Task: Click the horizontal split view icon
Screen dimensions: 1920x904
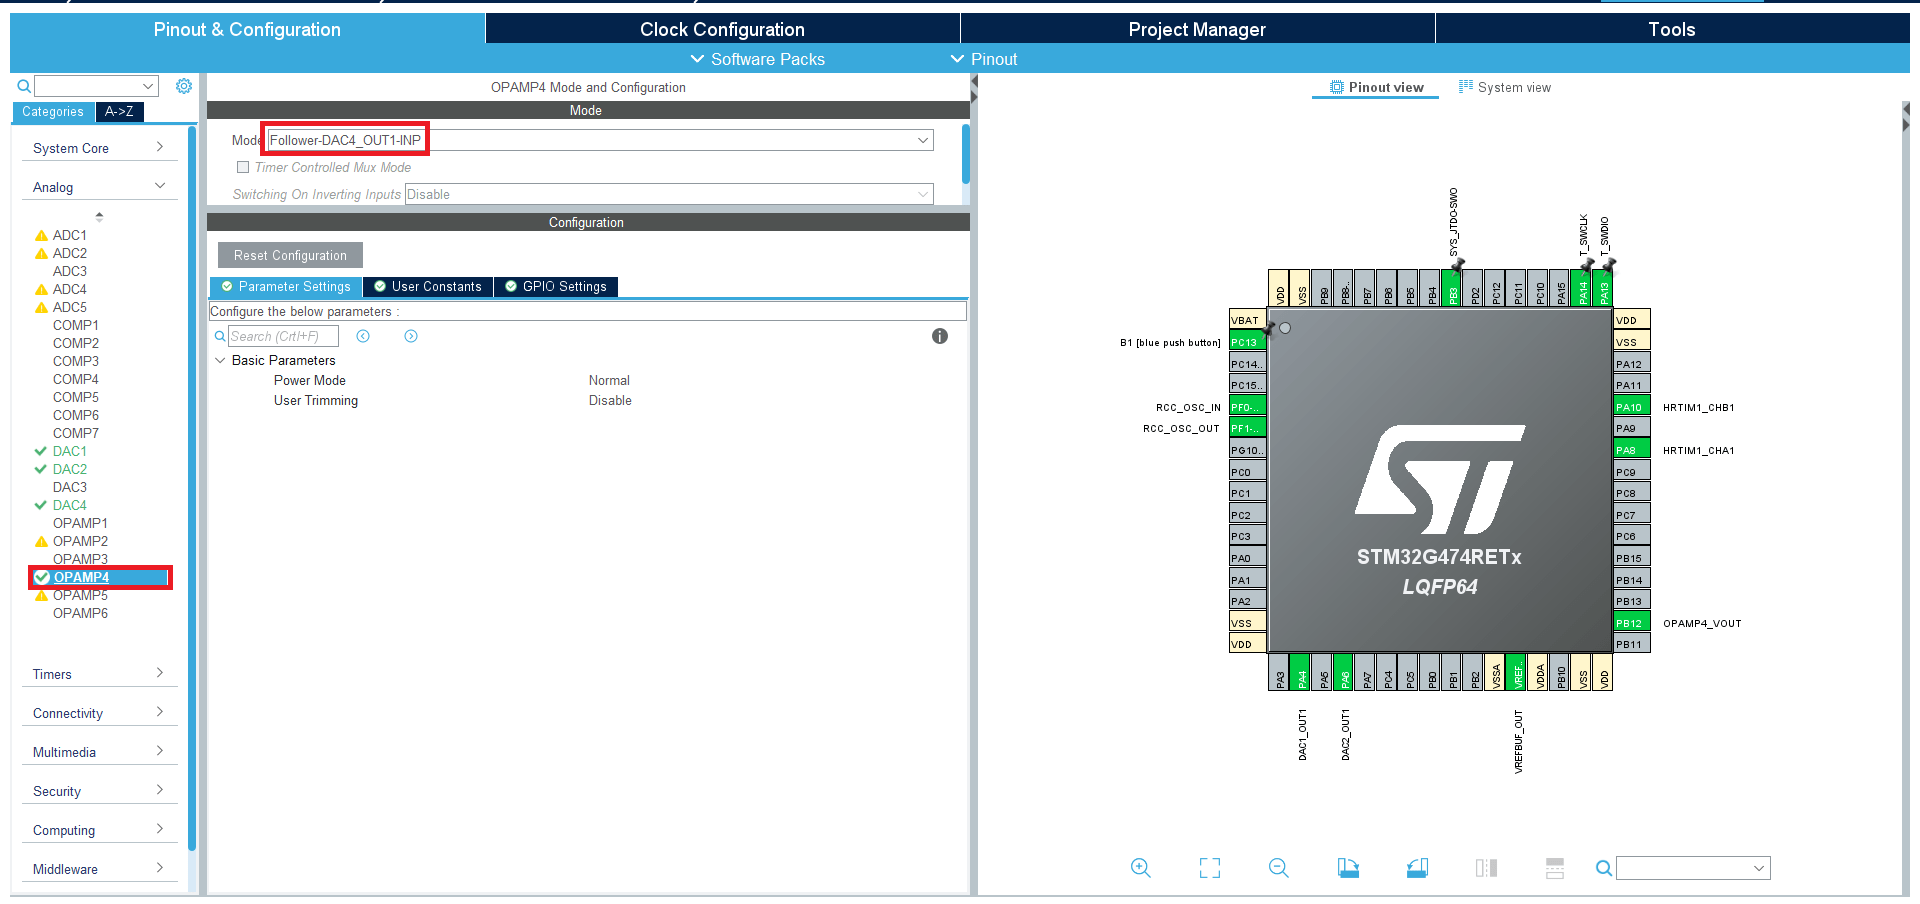Action: point(1555,868)
